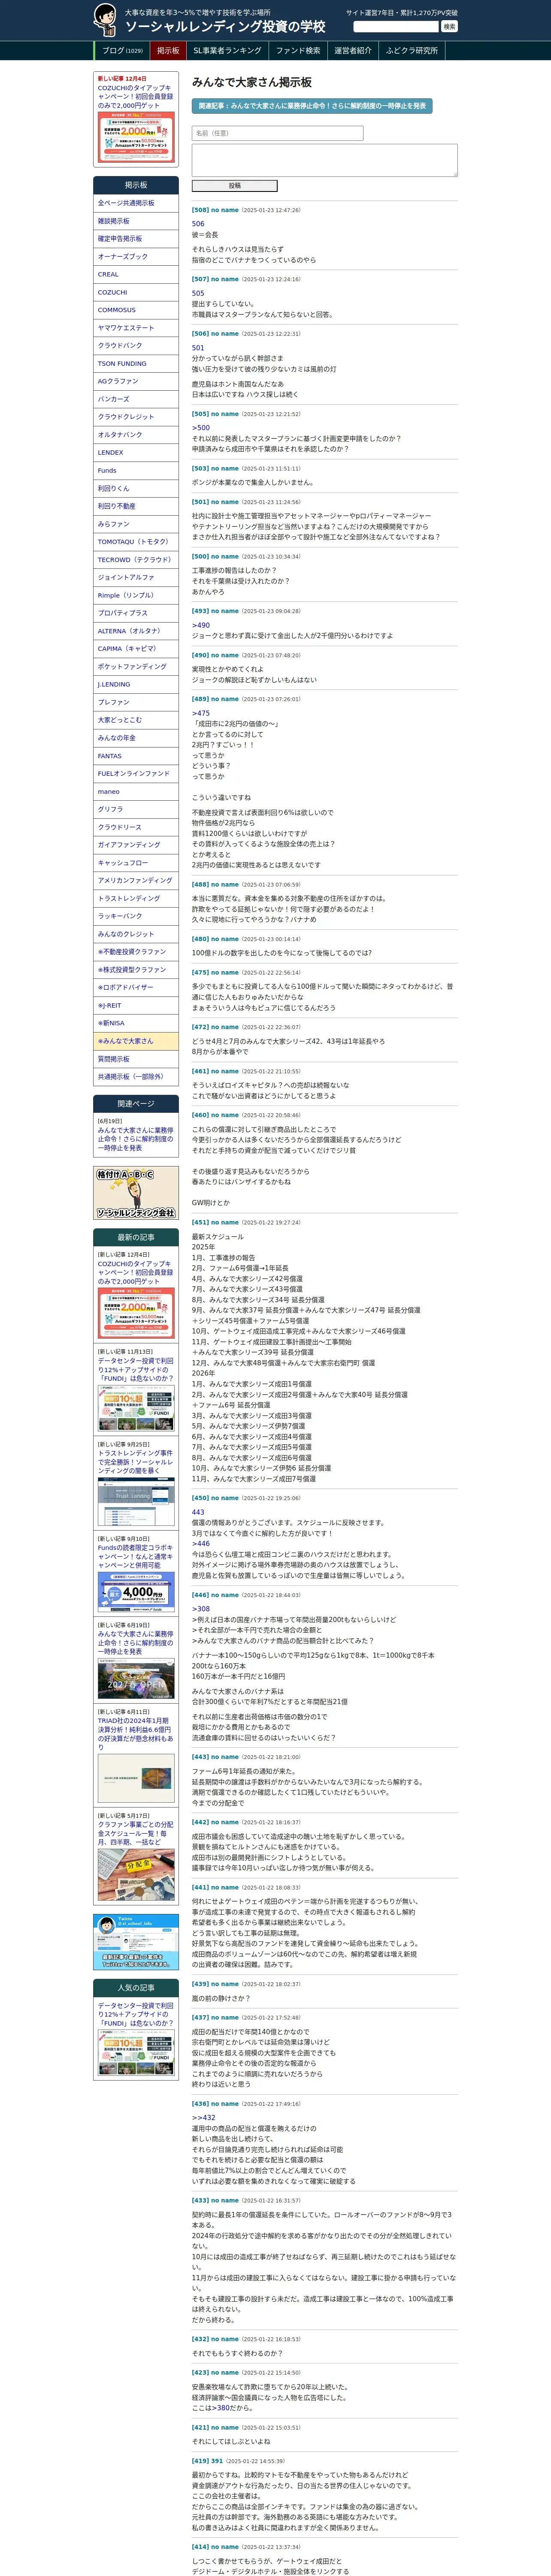Open the CREAL board link
The width and height of the screenshot is (551, 2576).
[x=136, y=274]
